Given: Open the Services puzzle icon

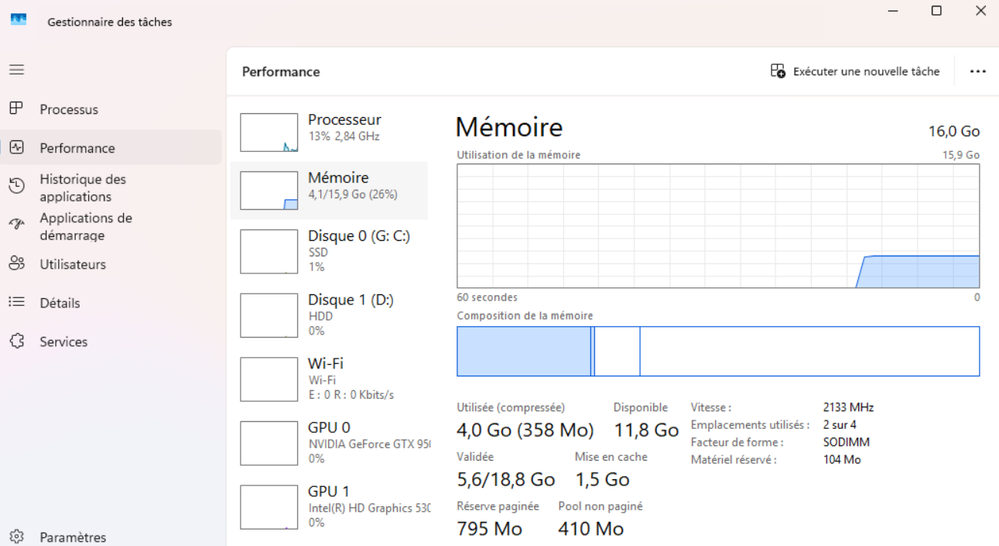Looking at the screenshot, I should pyautogui.click(x=17, y=342).
